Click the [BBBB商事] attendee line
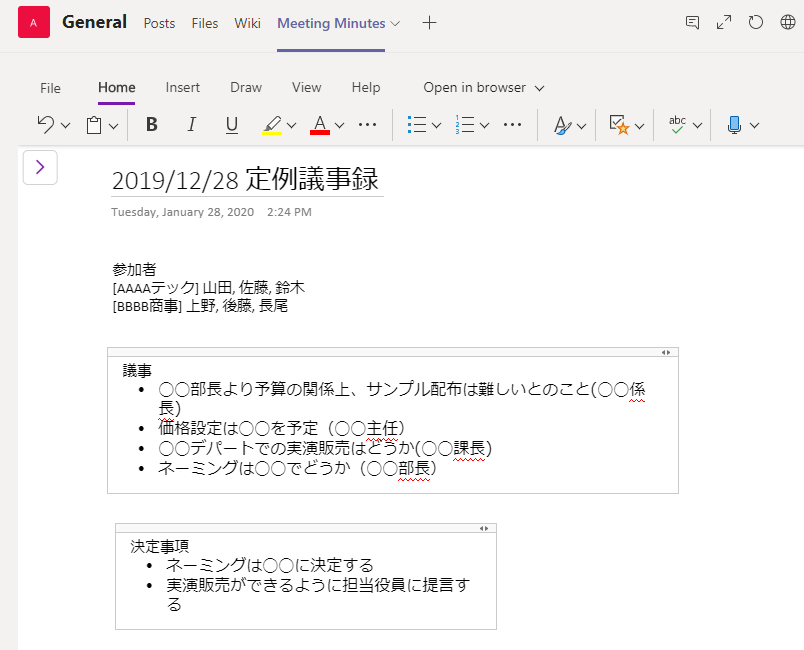 coord(200,306)
